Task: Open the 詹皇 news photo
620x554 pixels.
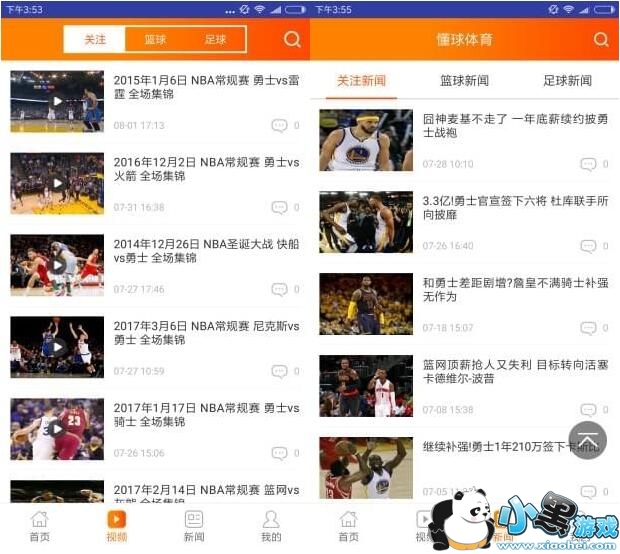Action: tap(366, 304)
